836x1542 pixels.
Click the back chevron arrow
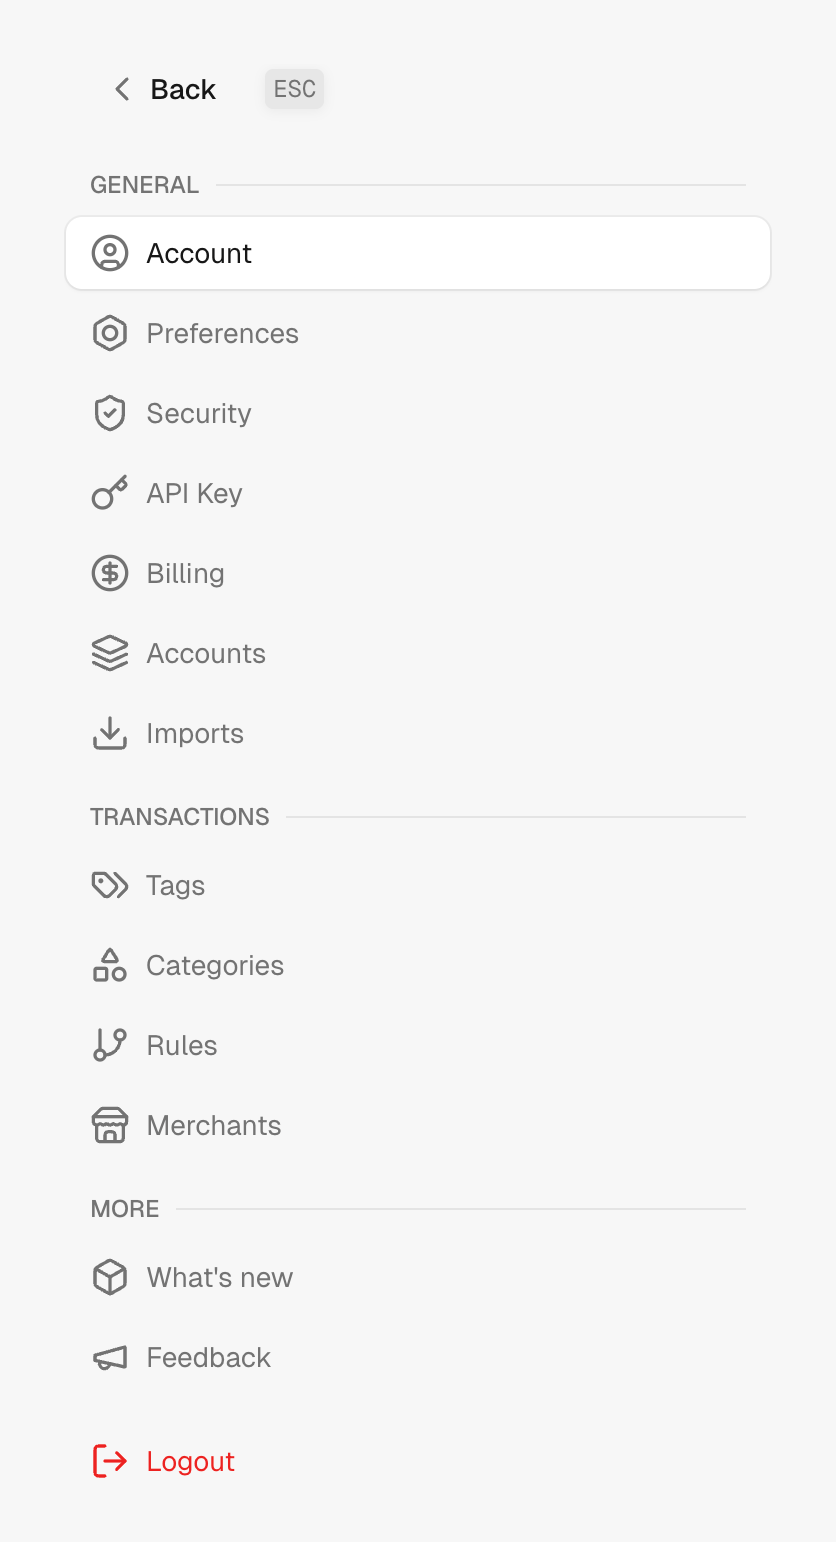click(121, 89)
